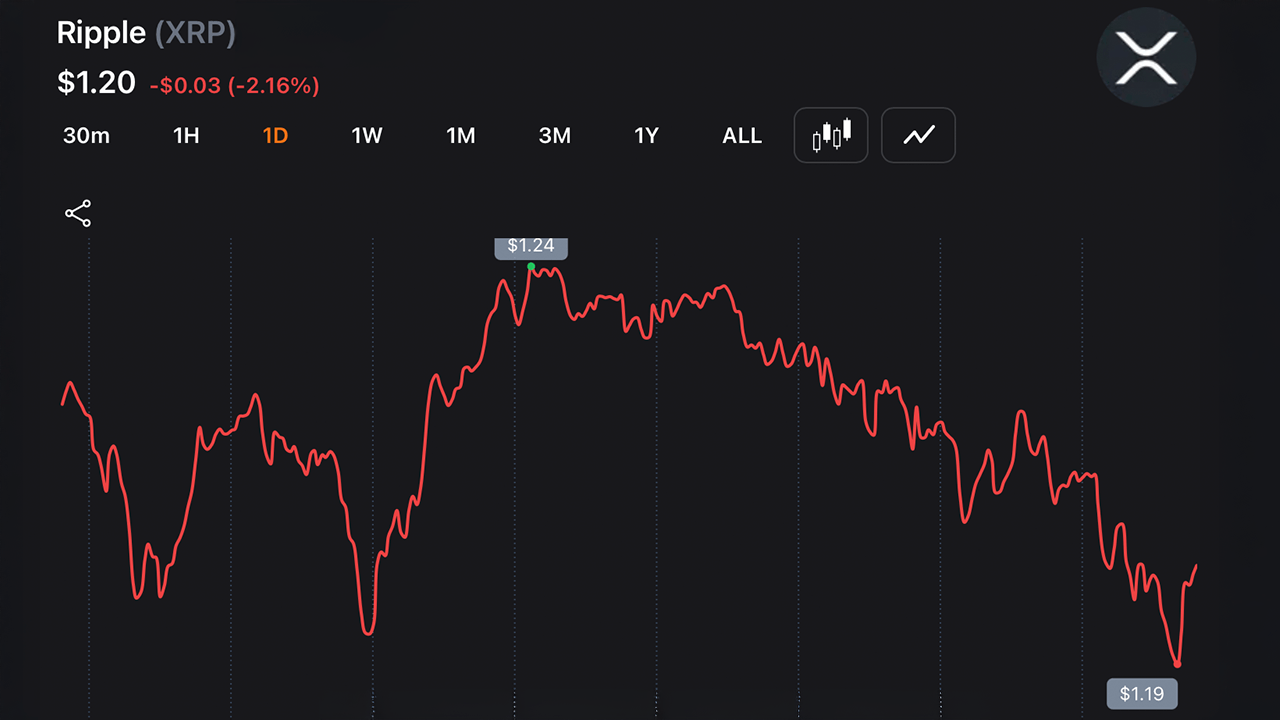Click the Ripple (XRP) title
Viewport: 1280px width, 720px height.
146,33
